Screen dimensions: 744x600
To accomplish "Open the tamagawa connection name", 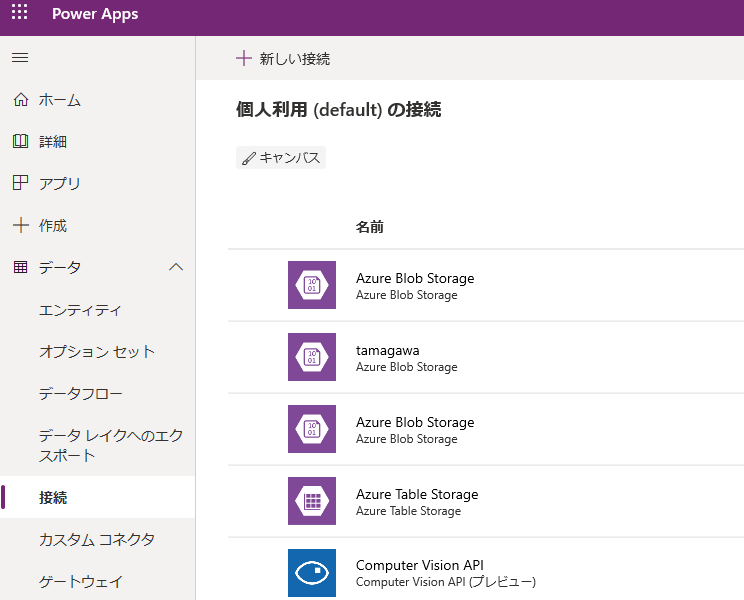I will (x=388, y=351).
